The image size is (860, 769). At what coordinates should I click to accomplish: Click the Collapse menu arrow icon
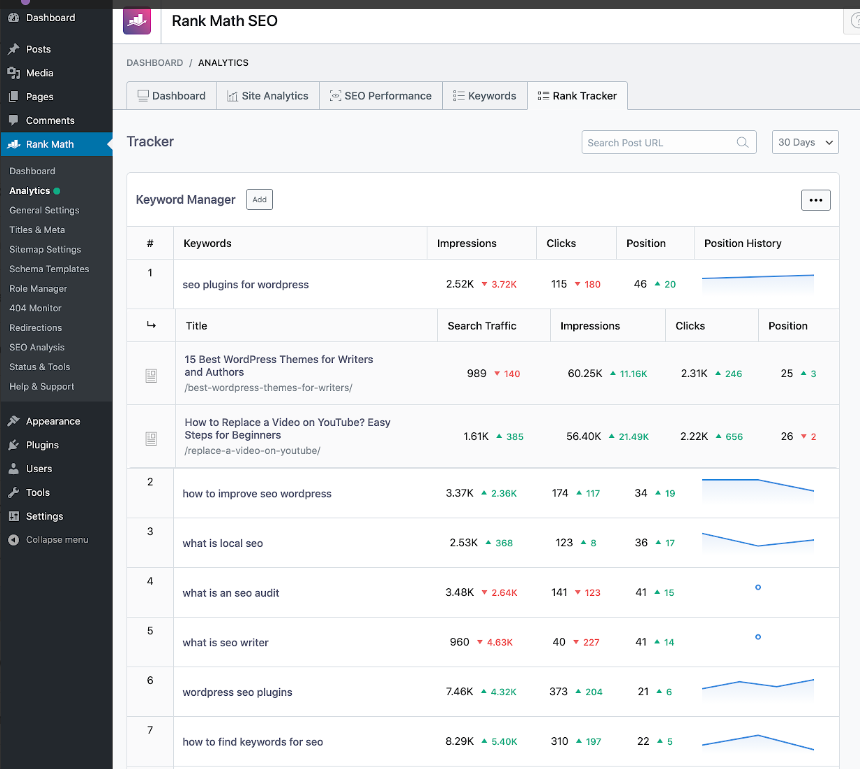coord(14,540)
